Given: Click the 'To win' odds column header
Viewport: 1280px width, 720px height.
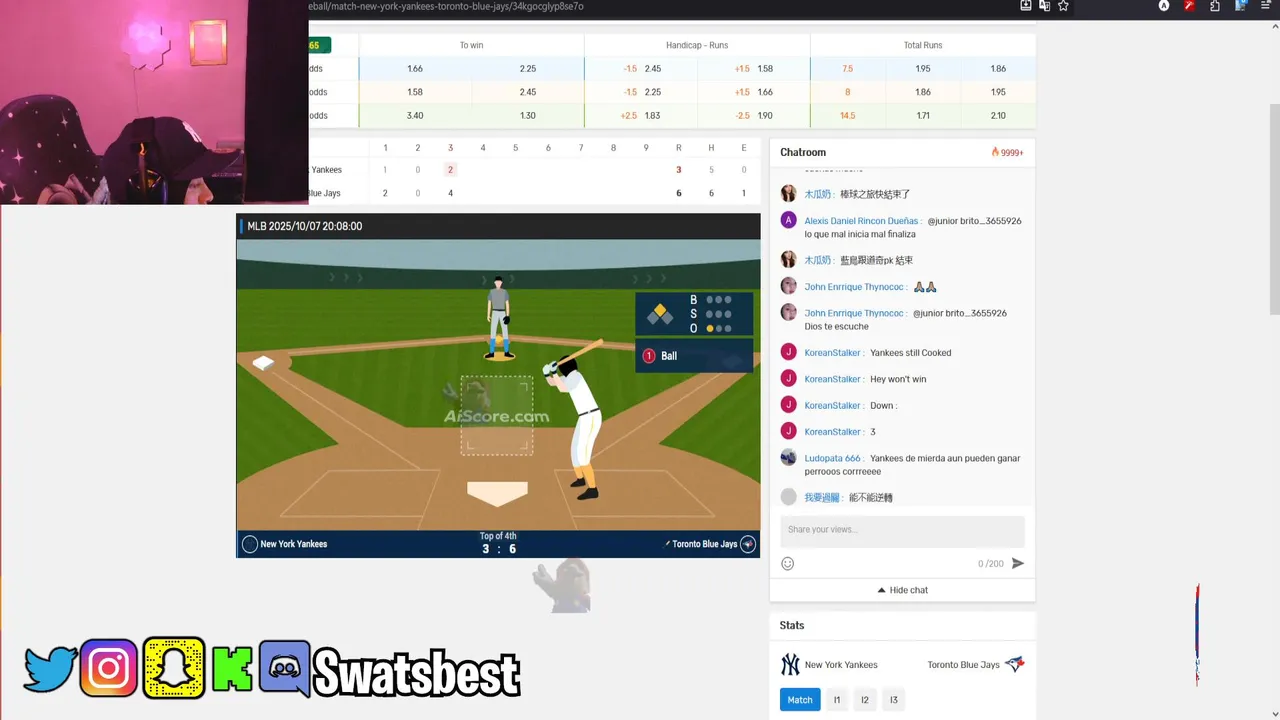Looking at the screenshot, I should tap(471, 45).
